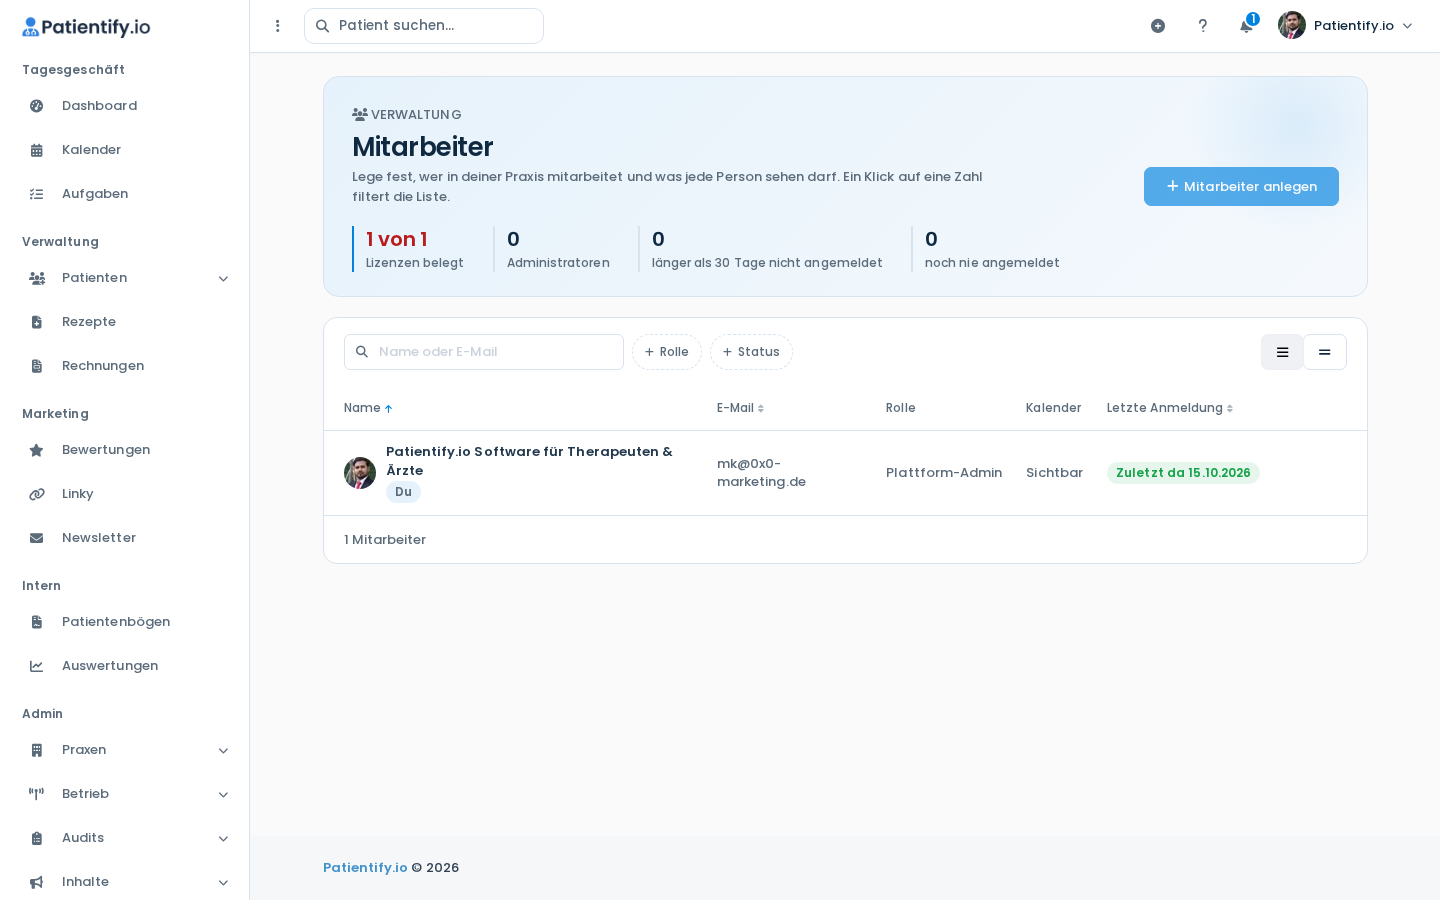Click the Auswertungen chart icon
This screenshot has width=1440, height=900.
37,666
